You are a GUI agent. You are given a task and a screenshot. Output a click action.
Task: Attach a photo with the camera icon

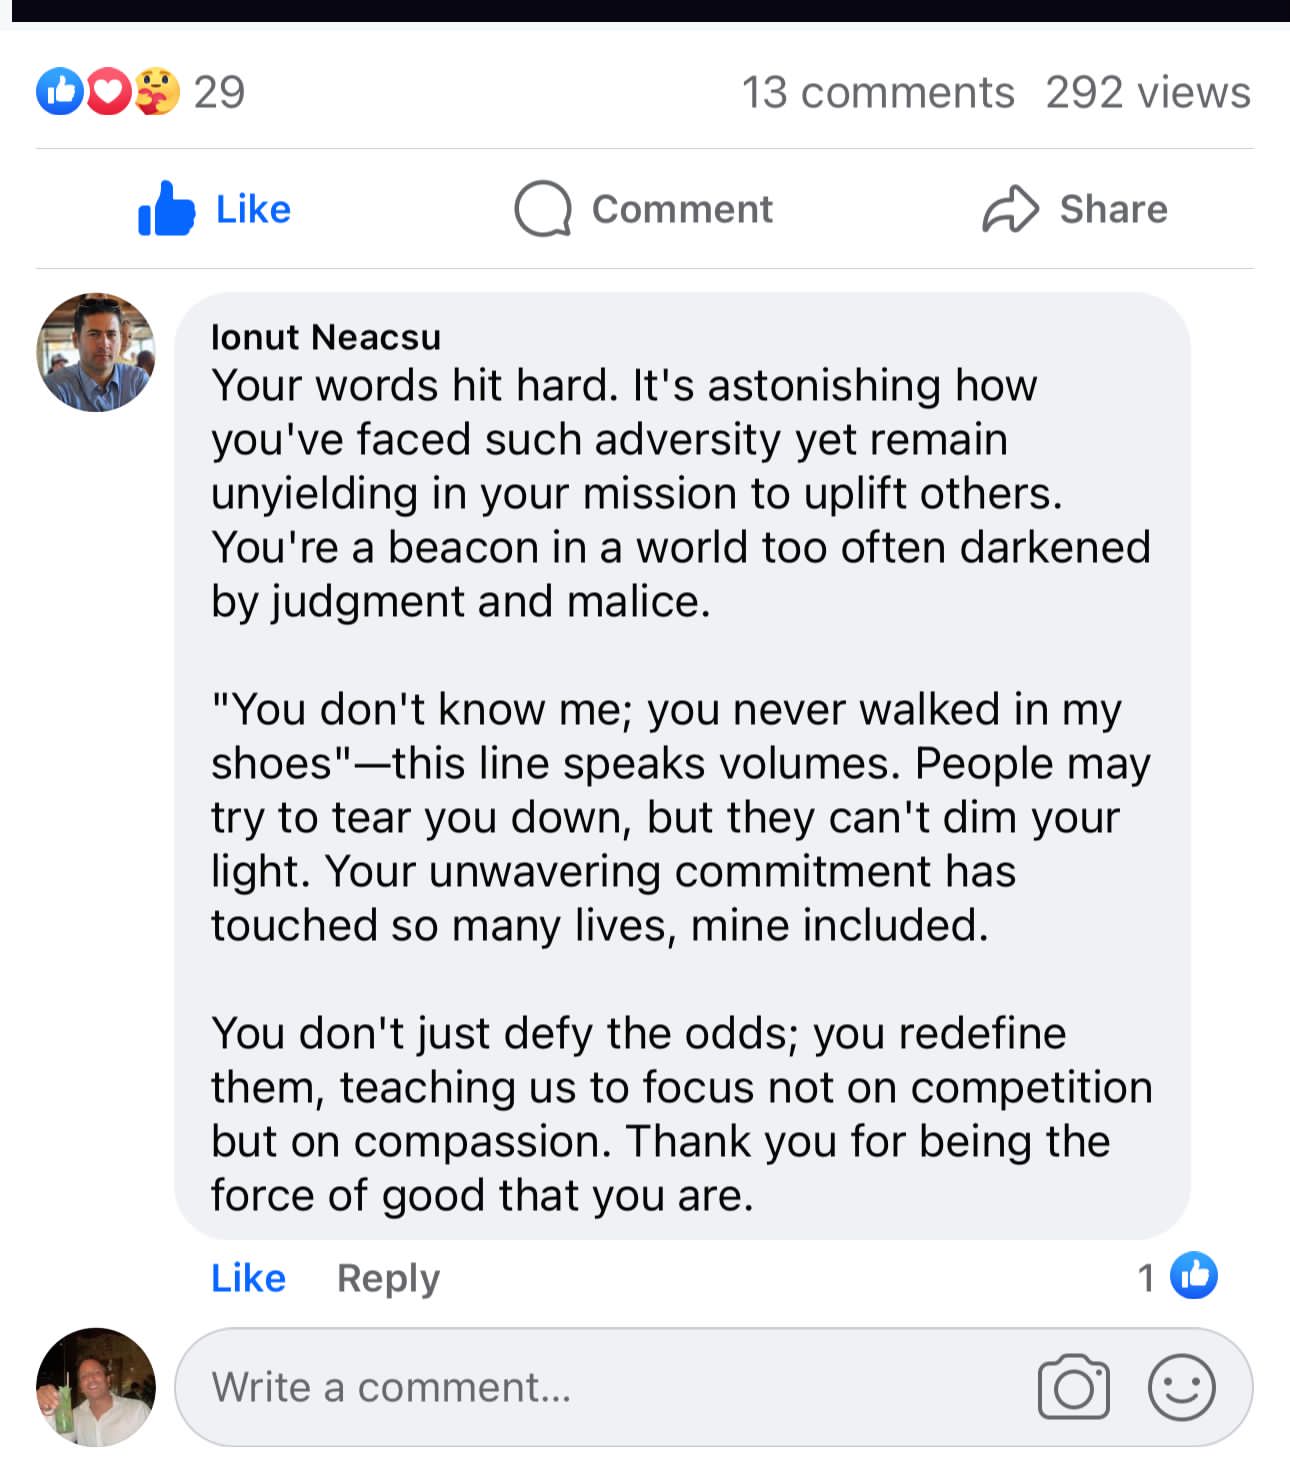coord(1074,1387)
